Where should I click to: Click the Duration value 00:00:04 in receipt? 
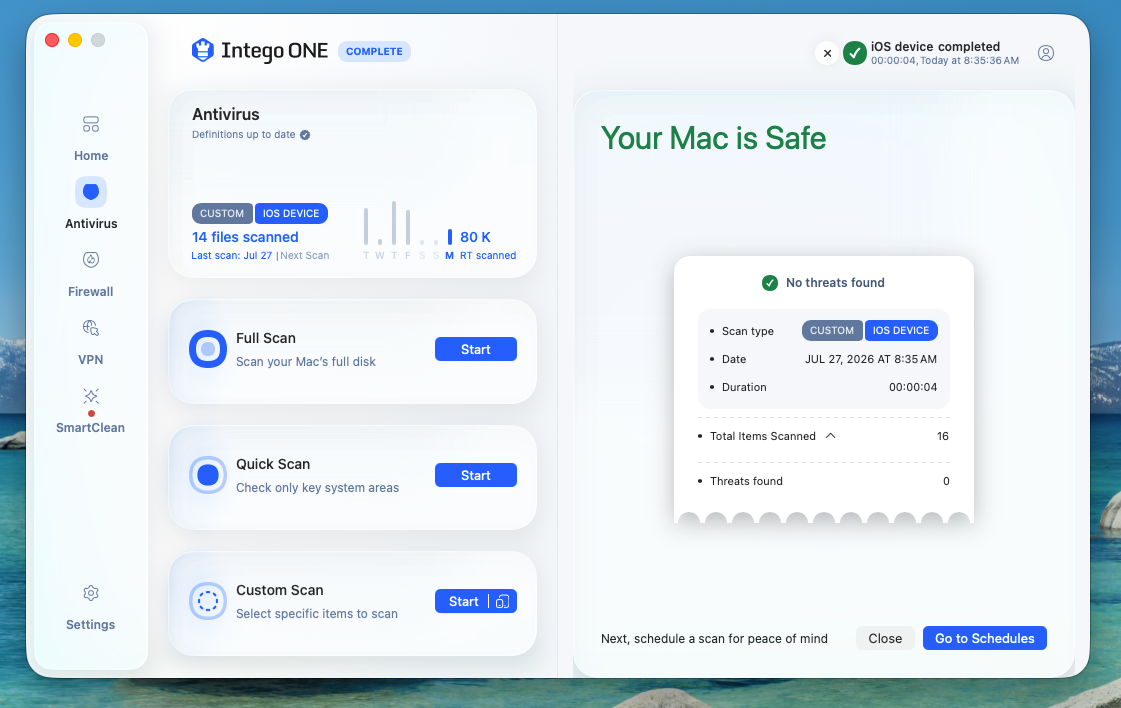click(x=913, y=387)
